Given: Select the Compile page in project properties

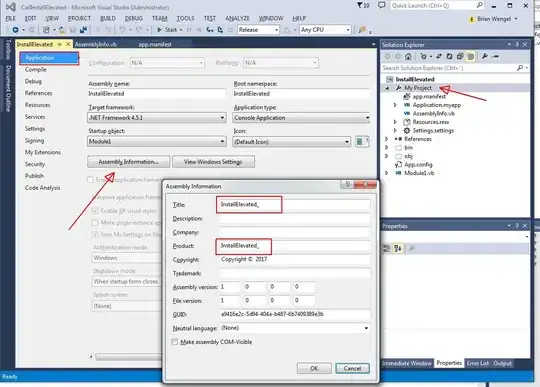Looking at the screenshot, I should [x=36, y=70].
